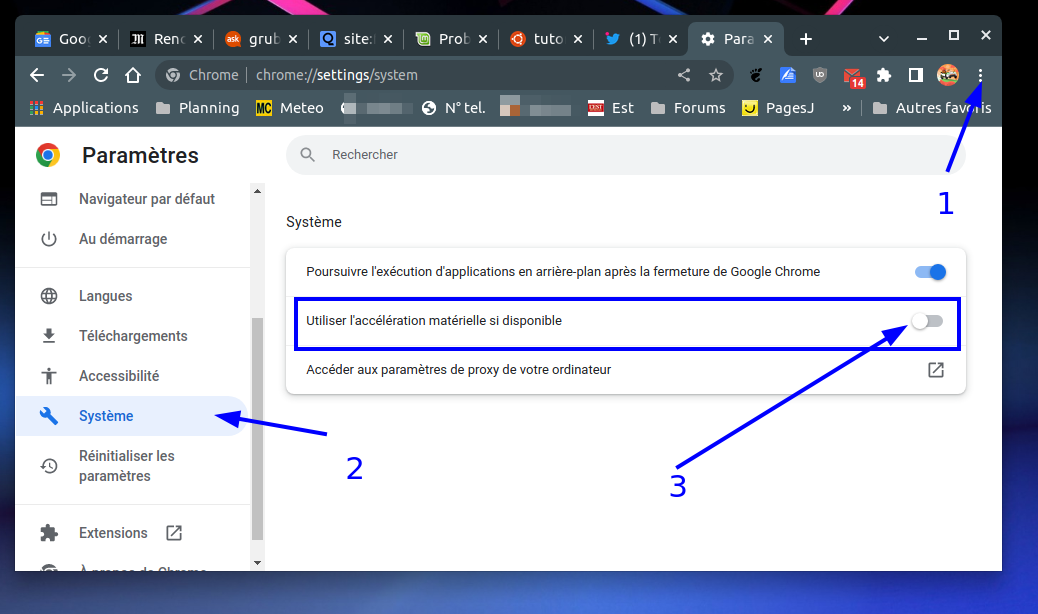Open Langues settings section
Viewport: 1038px width, 614px height.
pos(132,296)
